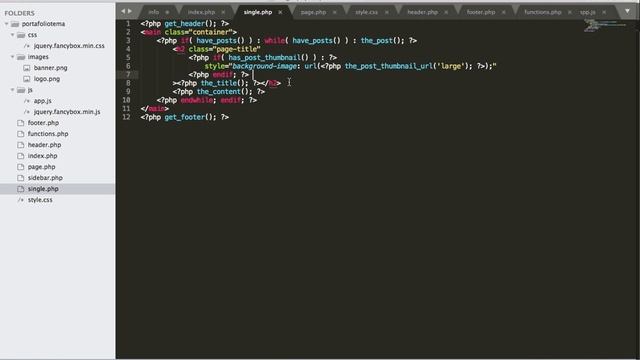Viewport: 640px width, 360px height.
Task: Click line number 12 in gutter
Action: [x=127, y=117]
